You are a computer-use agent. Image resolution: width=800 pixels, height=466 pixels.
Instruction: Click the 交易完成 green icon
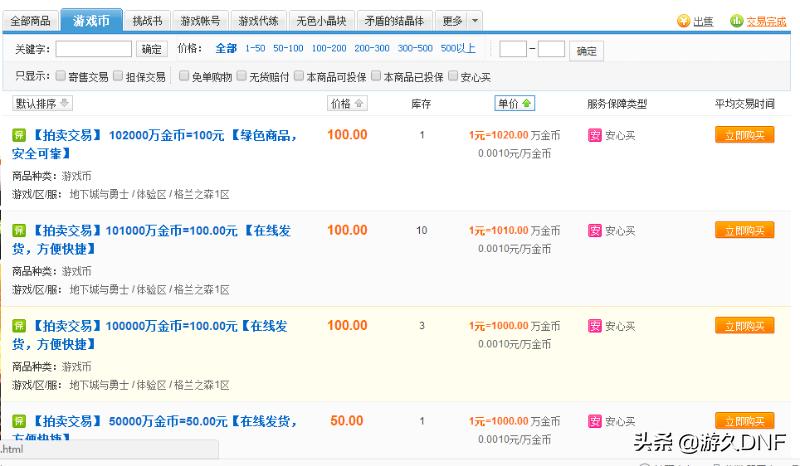pos(736,21)
